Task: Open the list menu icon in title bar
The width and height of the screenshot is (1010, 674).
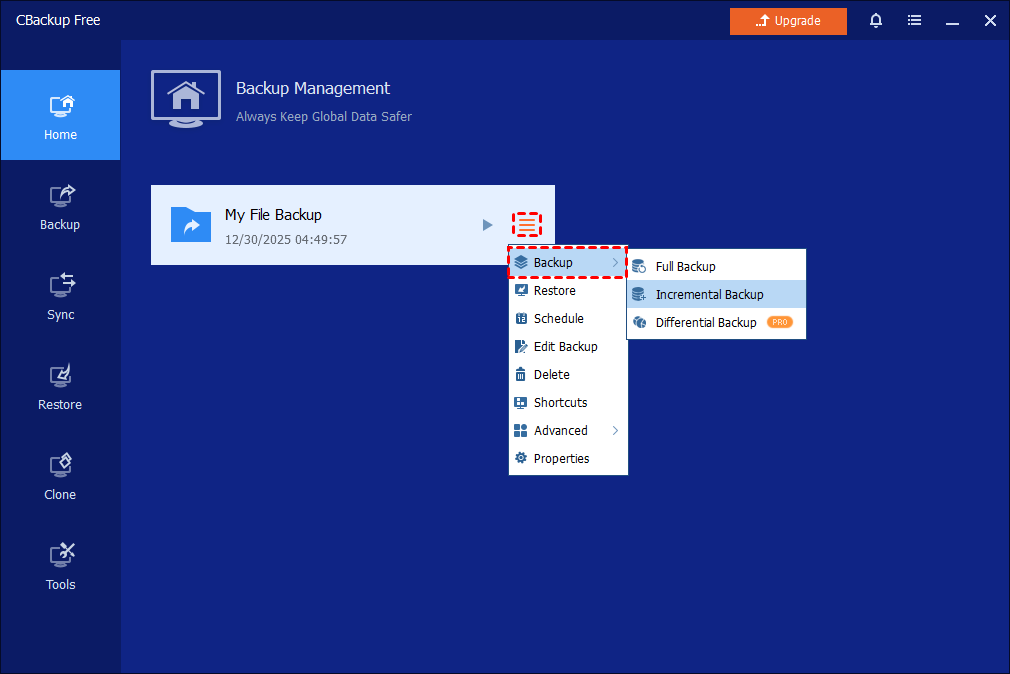Action: pyautogui.click(x=914, y=21)
